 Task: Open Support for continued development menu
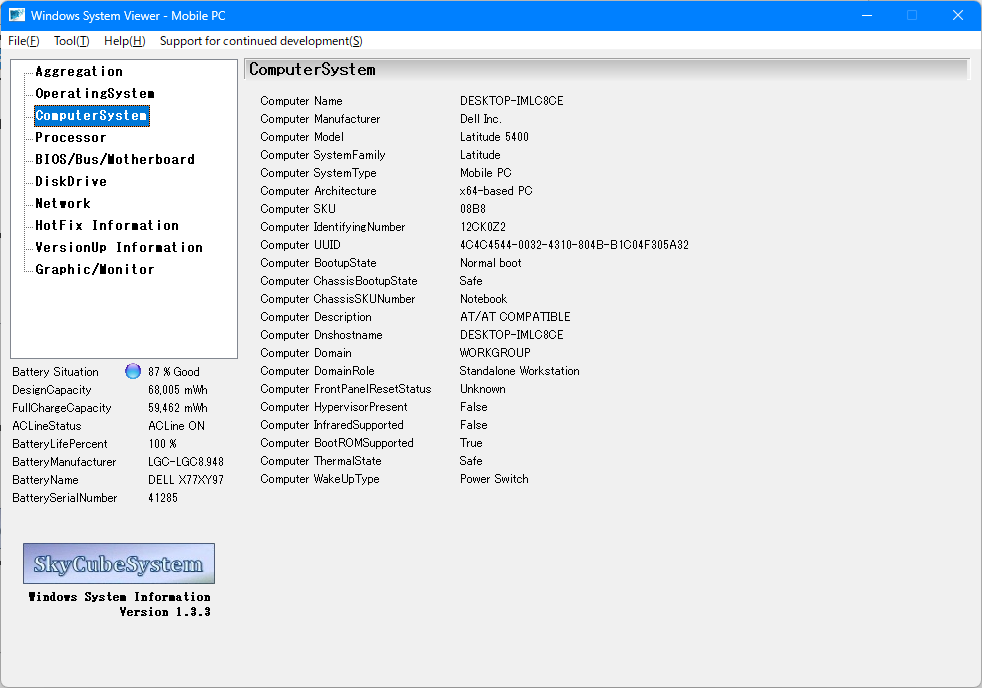[x=261, y=41]
